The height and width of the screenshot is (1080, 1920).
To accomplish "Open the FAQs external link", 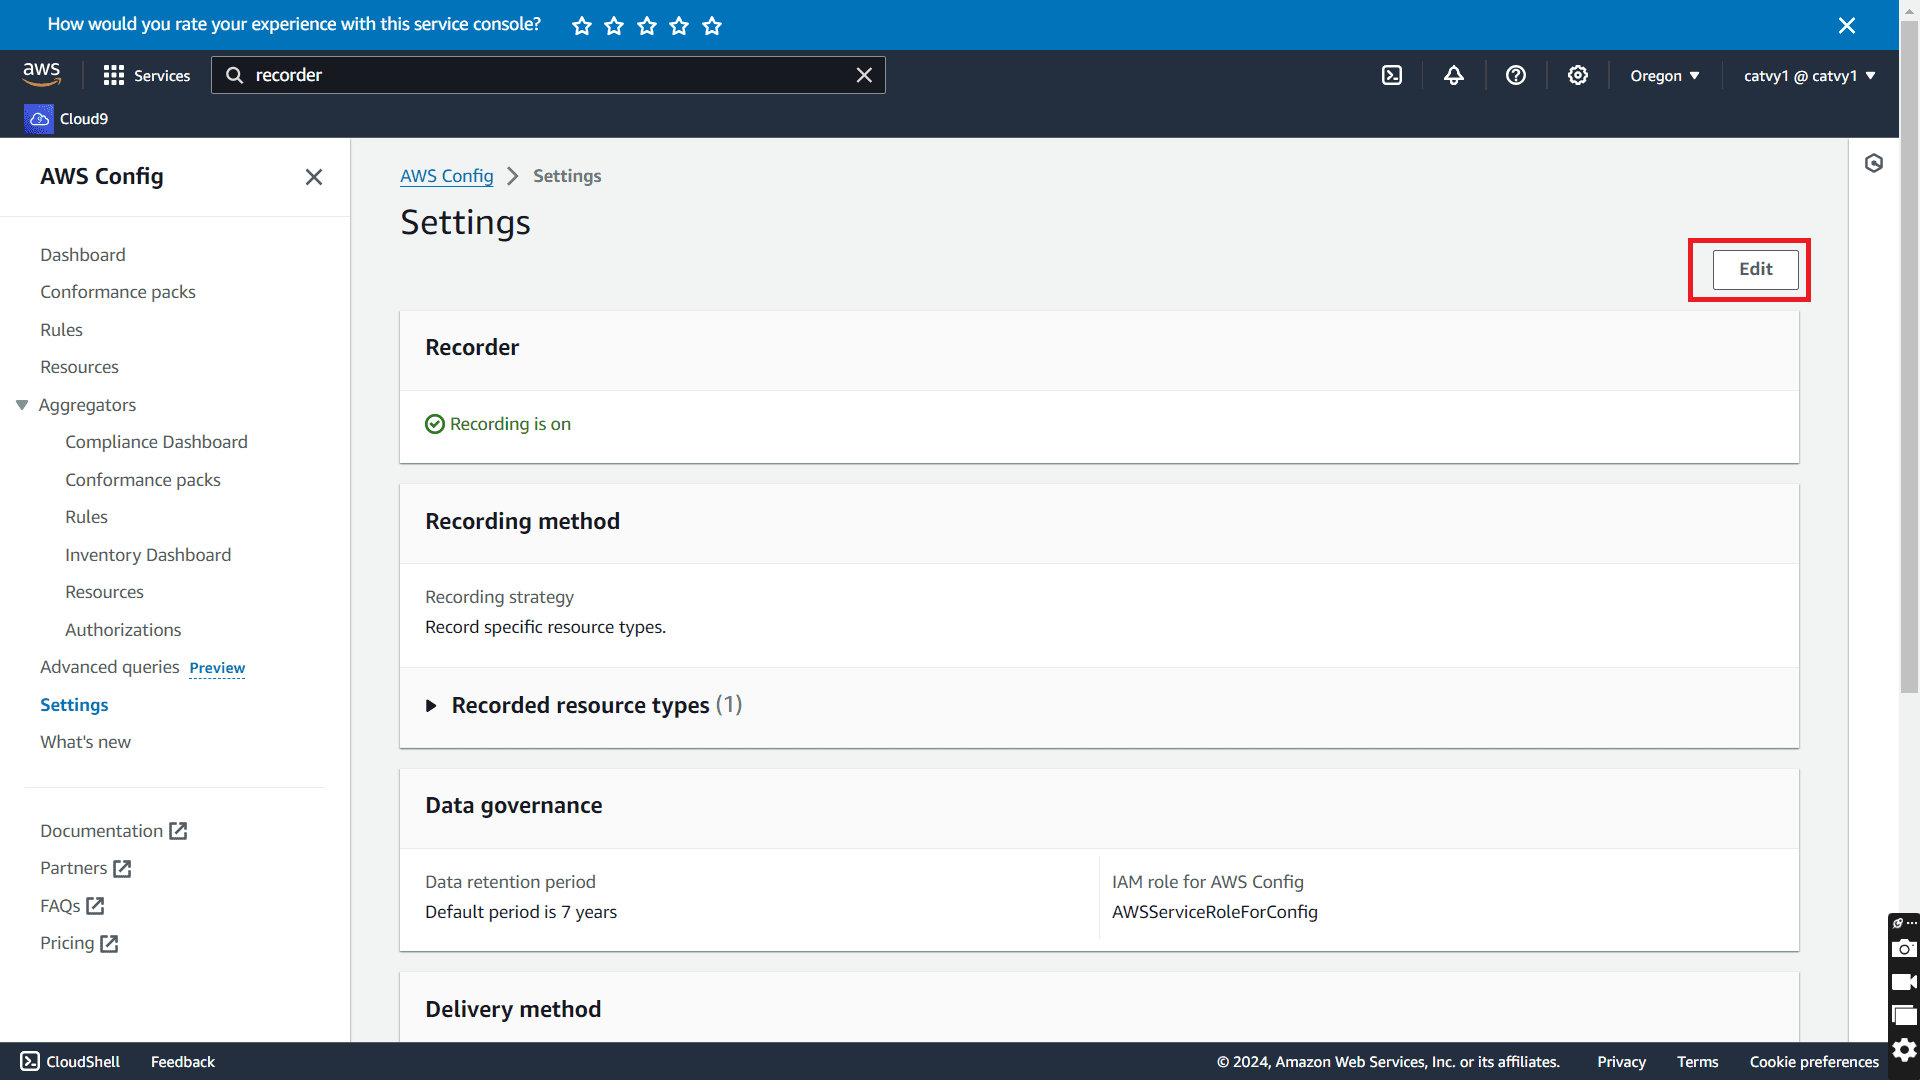I will pyautogui.click(x=72, y=906).
